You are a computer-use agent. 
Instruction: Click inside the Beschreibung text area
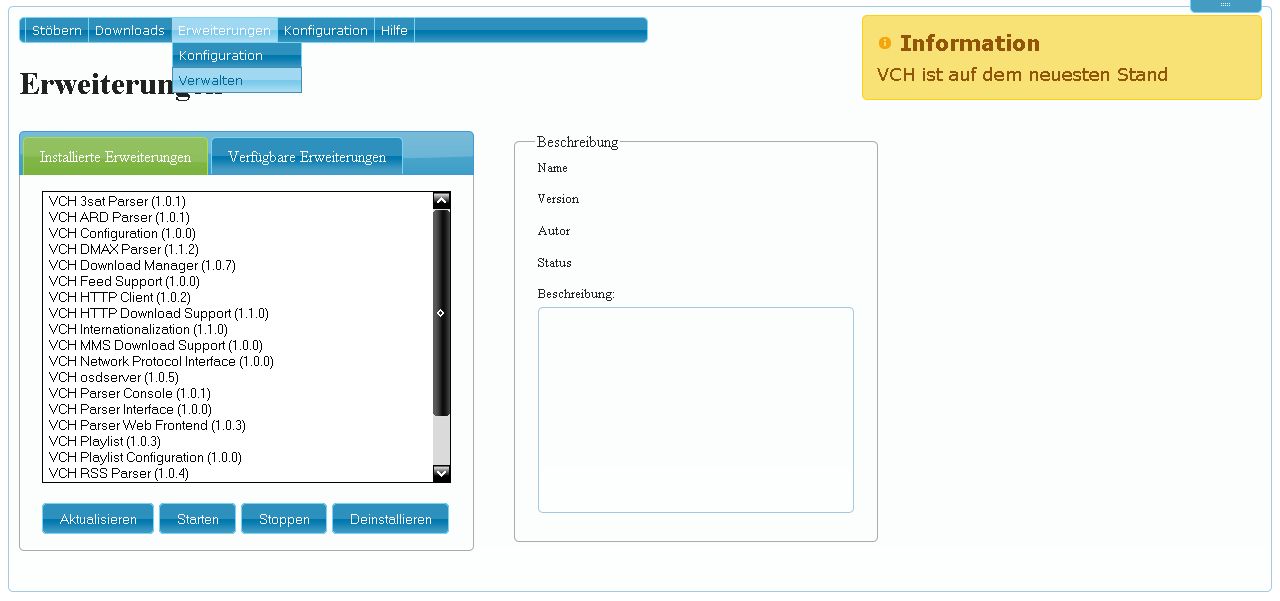point(695,410)
